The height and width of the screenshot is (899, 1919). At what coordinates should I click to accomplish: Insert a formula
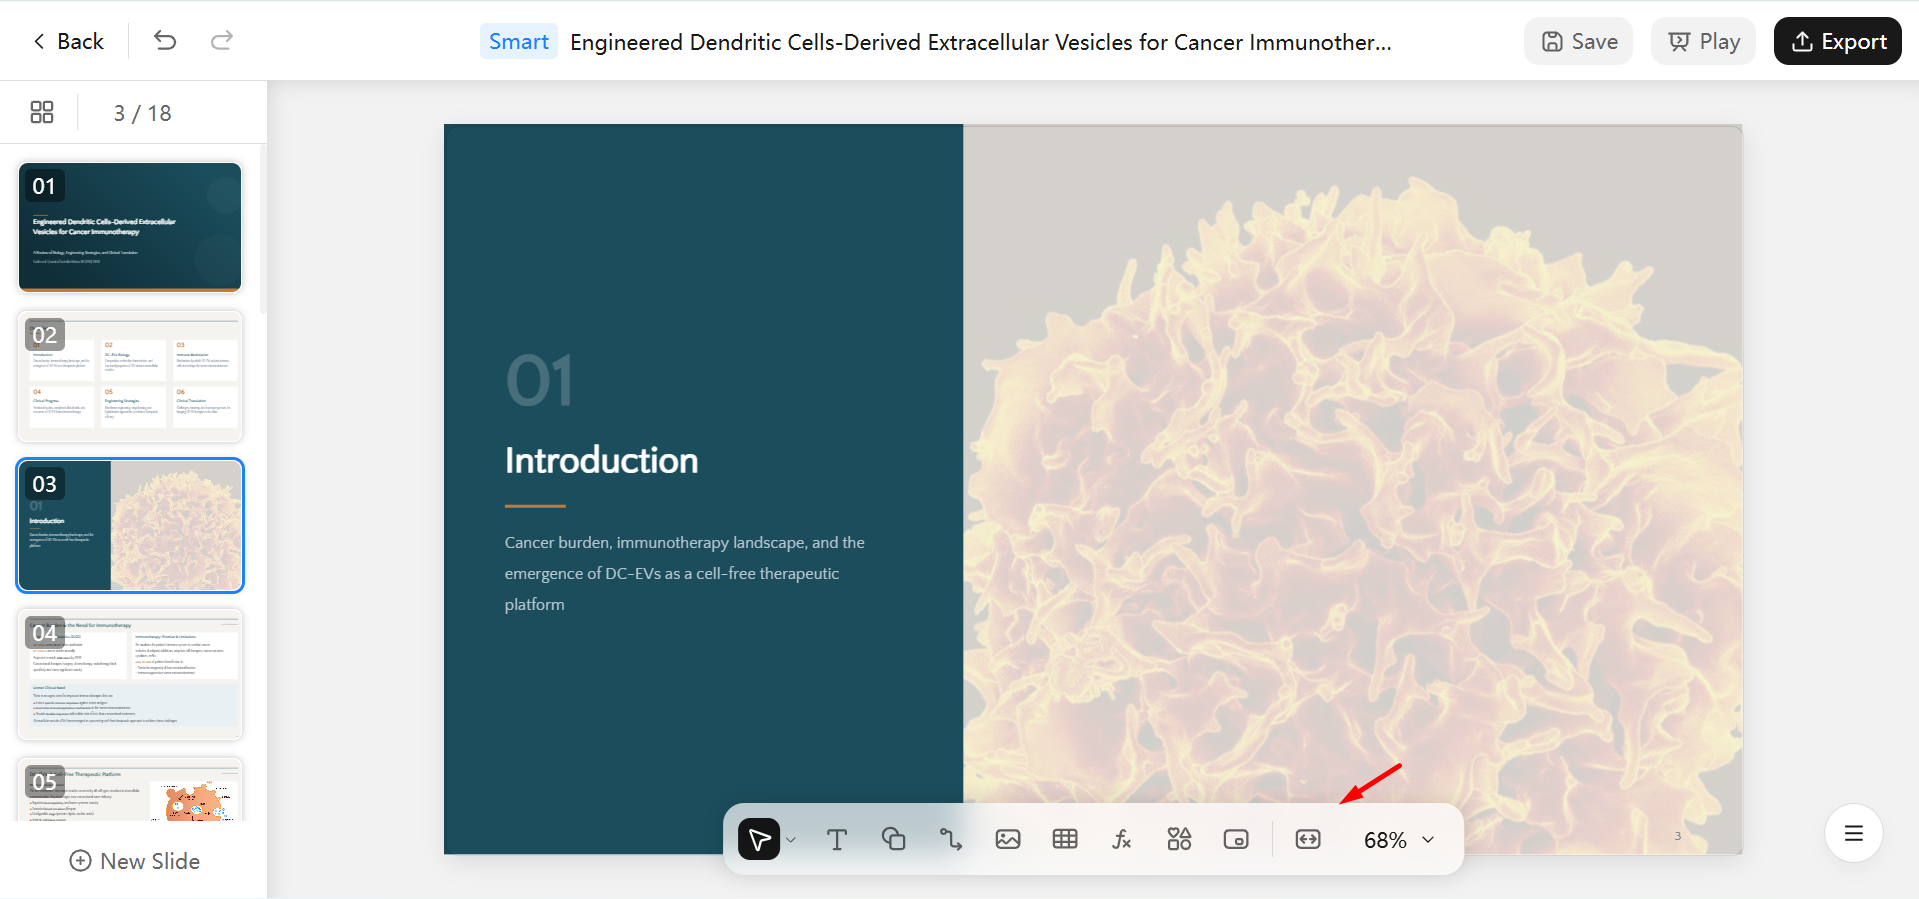(x=1122, y=839)
